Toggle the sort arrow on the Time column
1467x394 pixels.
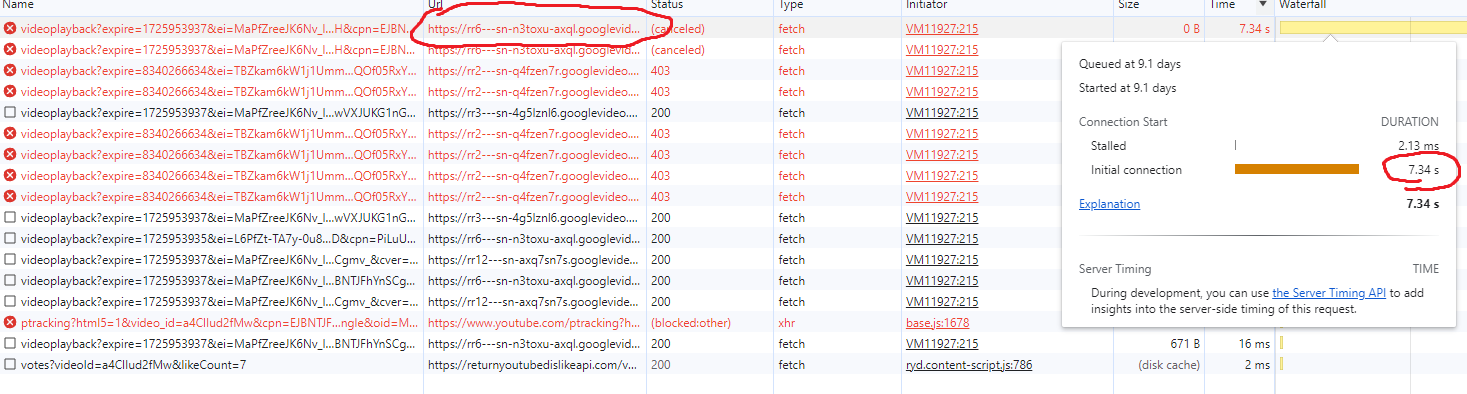click(1264, 5)
